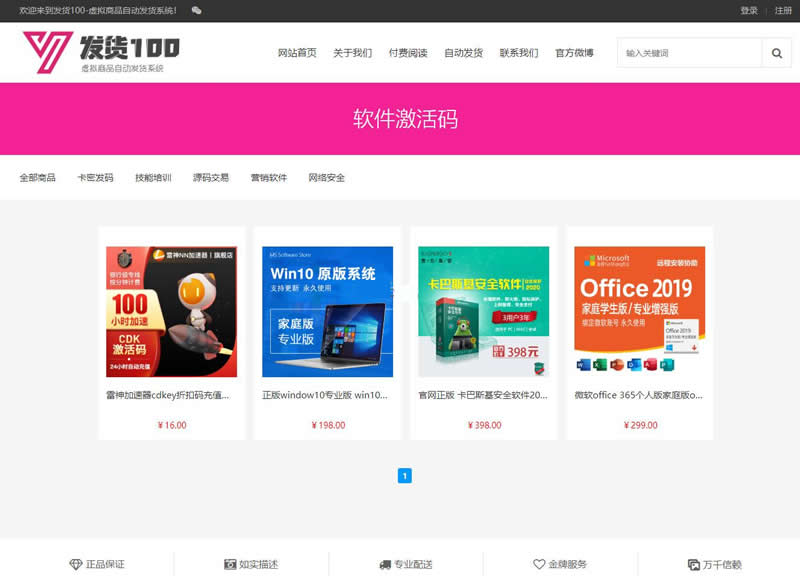Click the camera icon next to 如实描述
800x587 pixels.
[230, 564]
